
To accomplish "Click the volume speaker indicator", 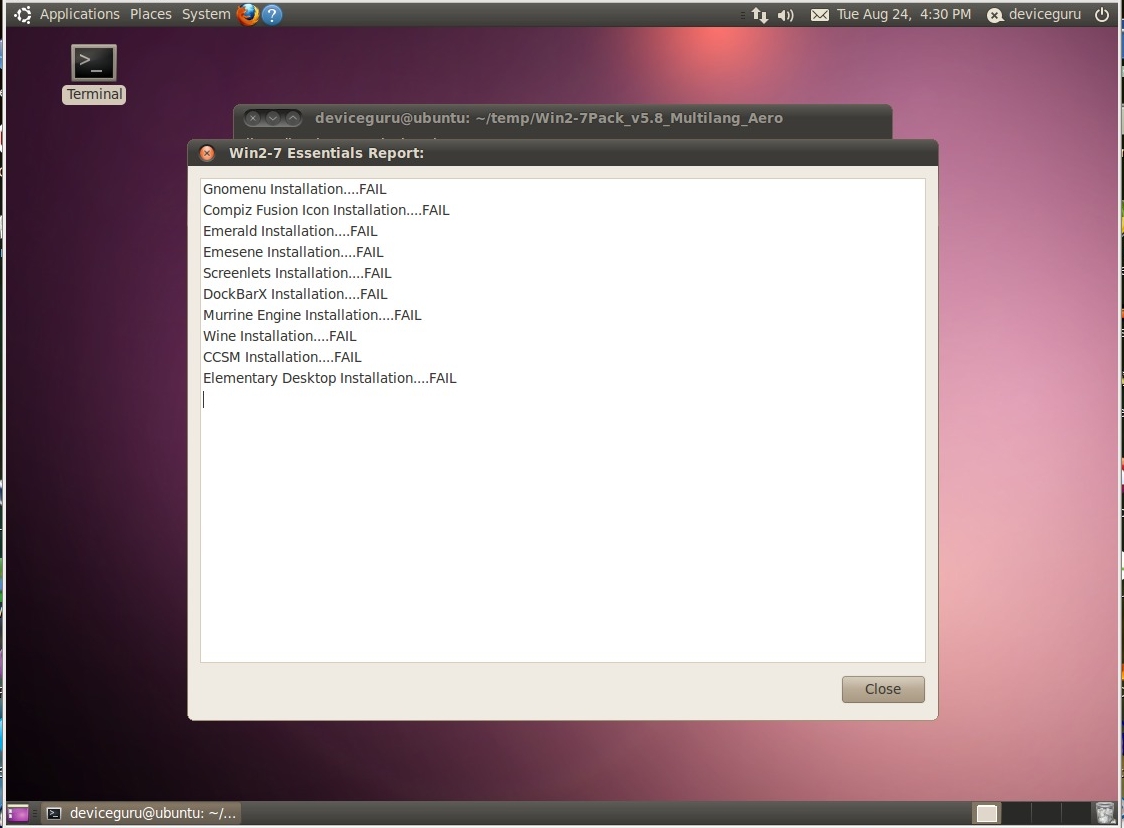I will pos(786,14).
